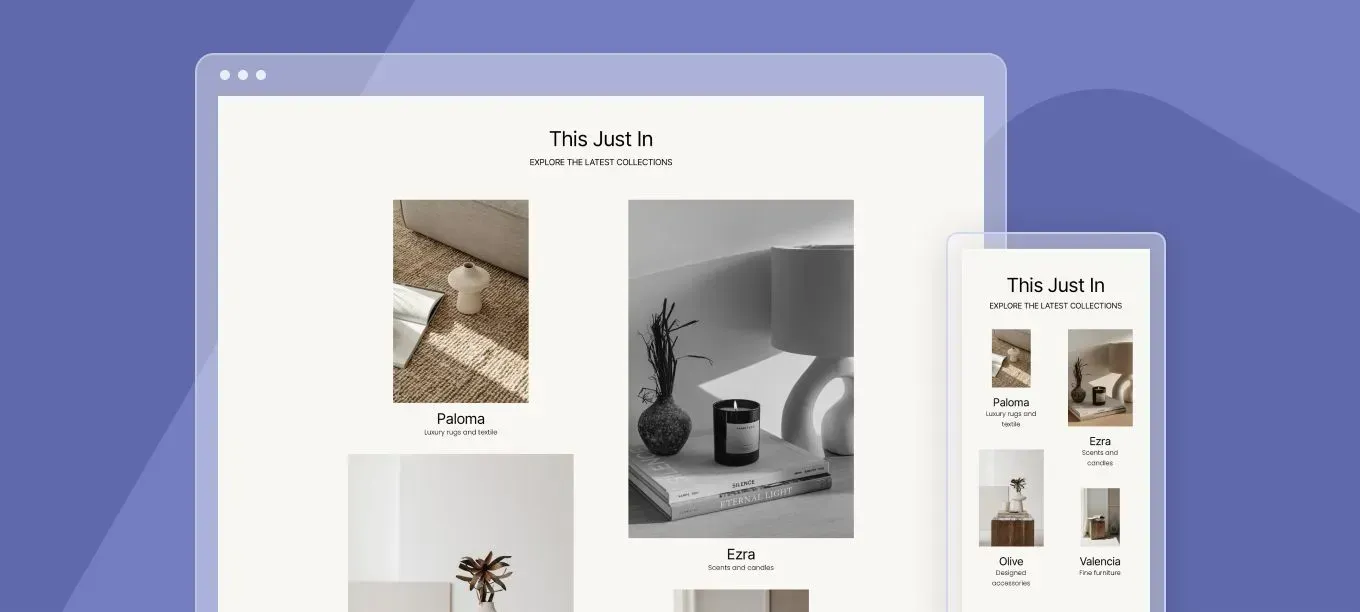Select the Valencia title in mobile view
Image resolution: width=1360 pixels, height=612 pixels.
1100,561
